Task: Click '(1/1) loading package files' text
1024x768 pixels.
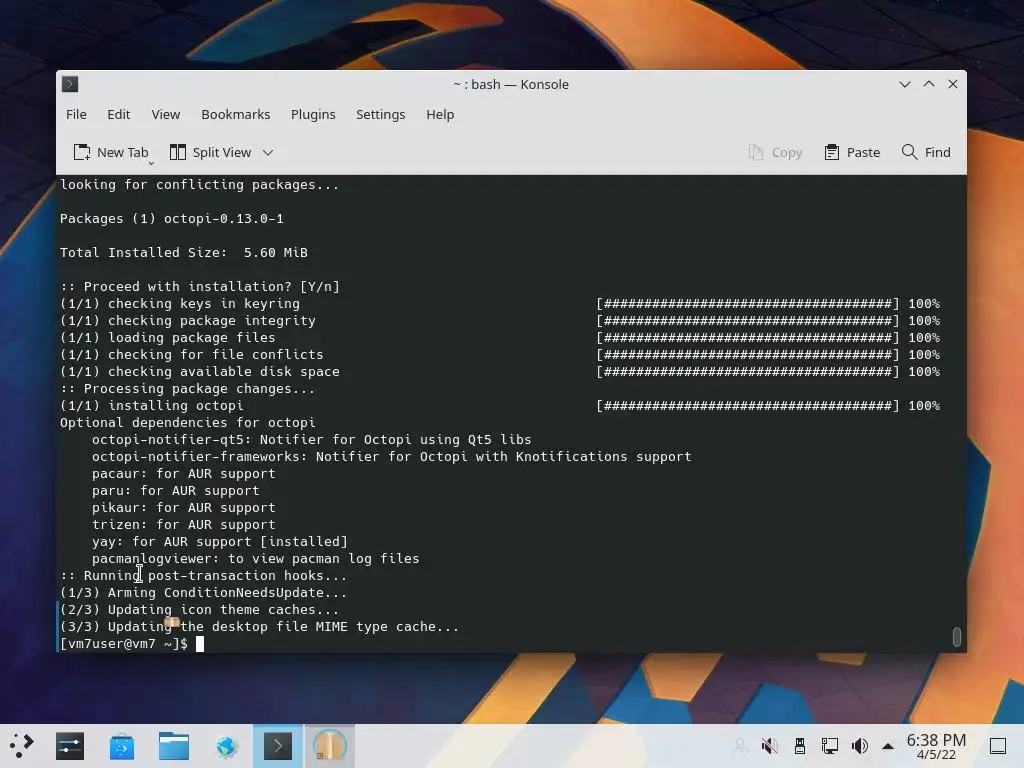Action: pos(168,338)
